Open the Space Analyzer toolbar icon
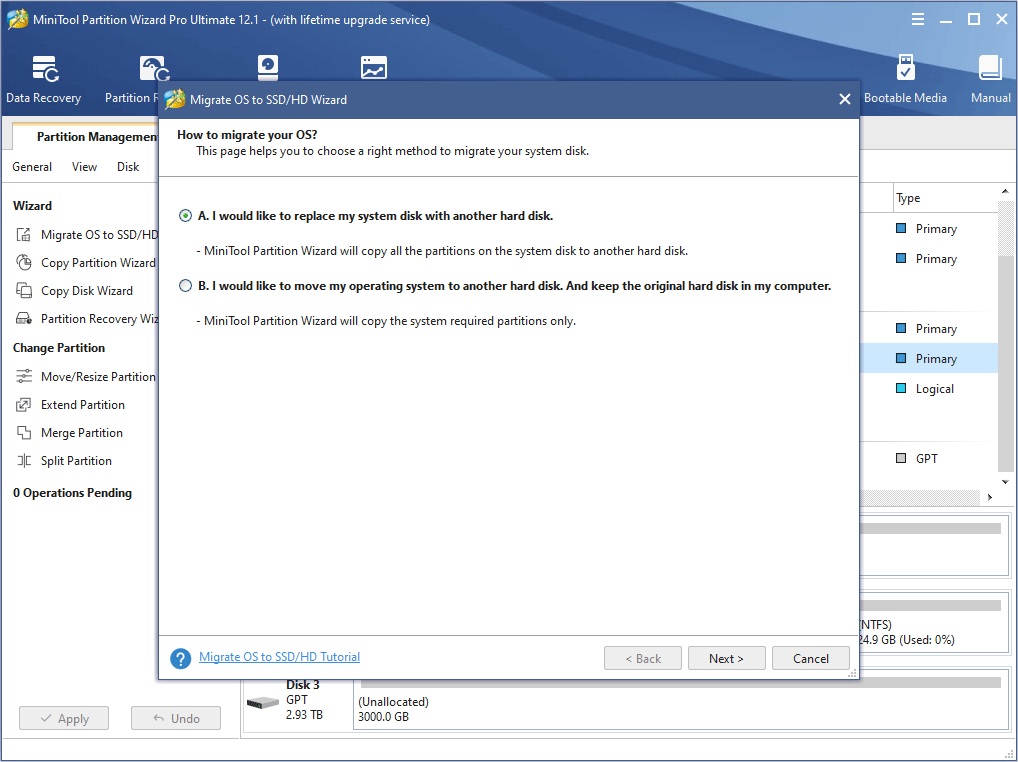1018x762 pixels. (x=373, y=68)
